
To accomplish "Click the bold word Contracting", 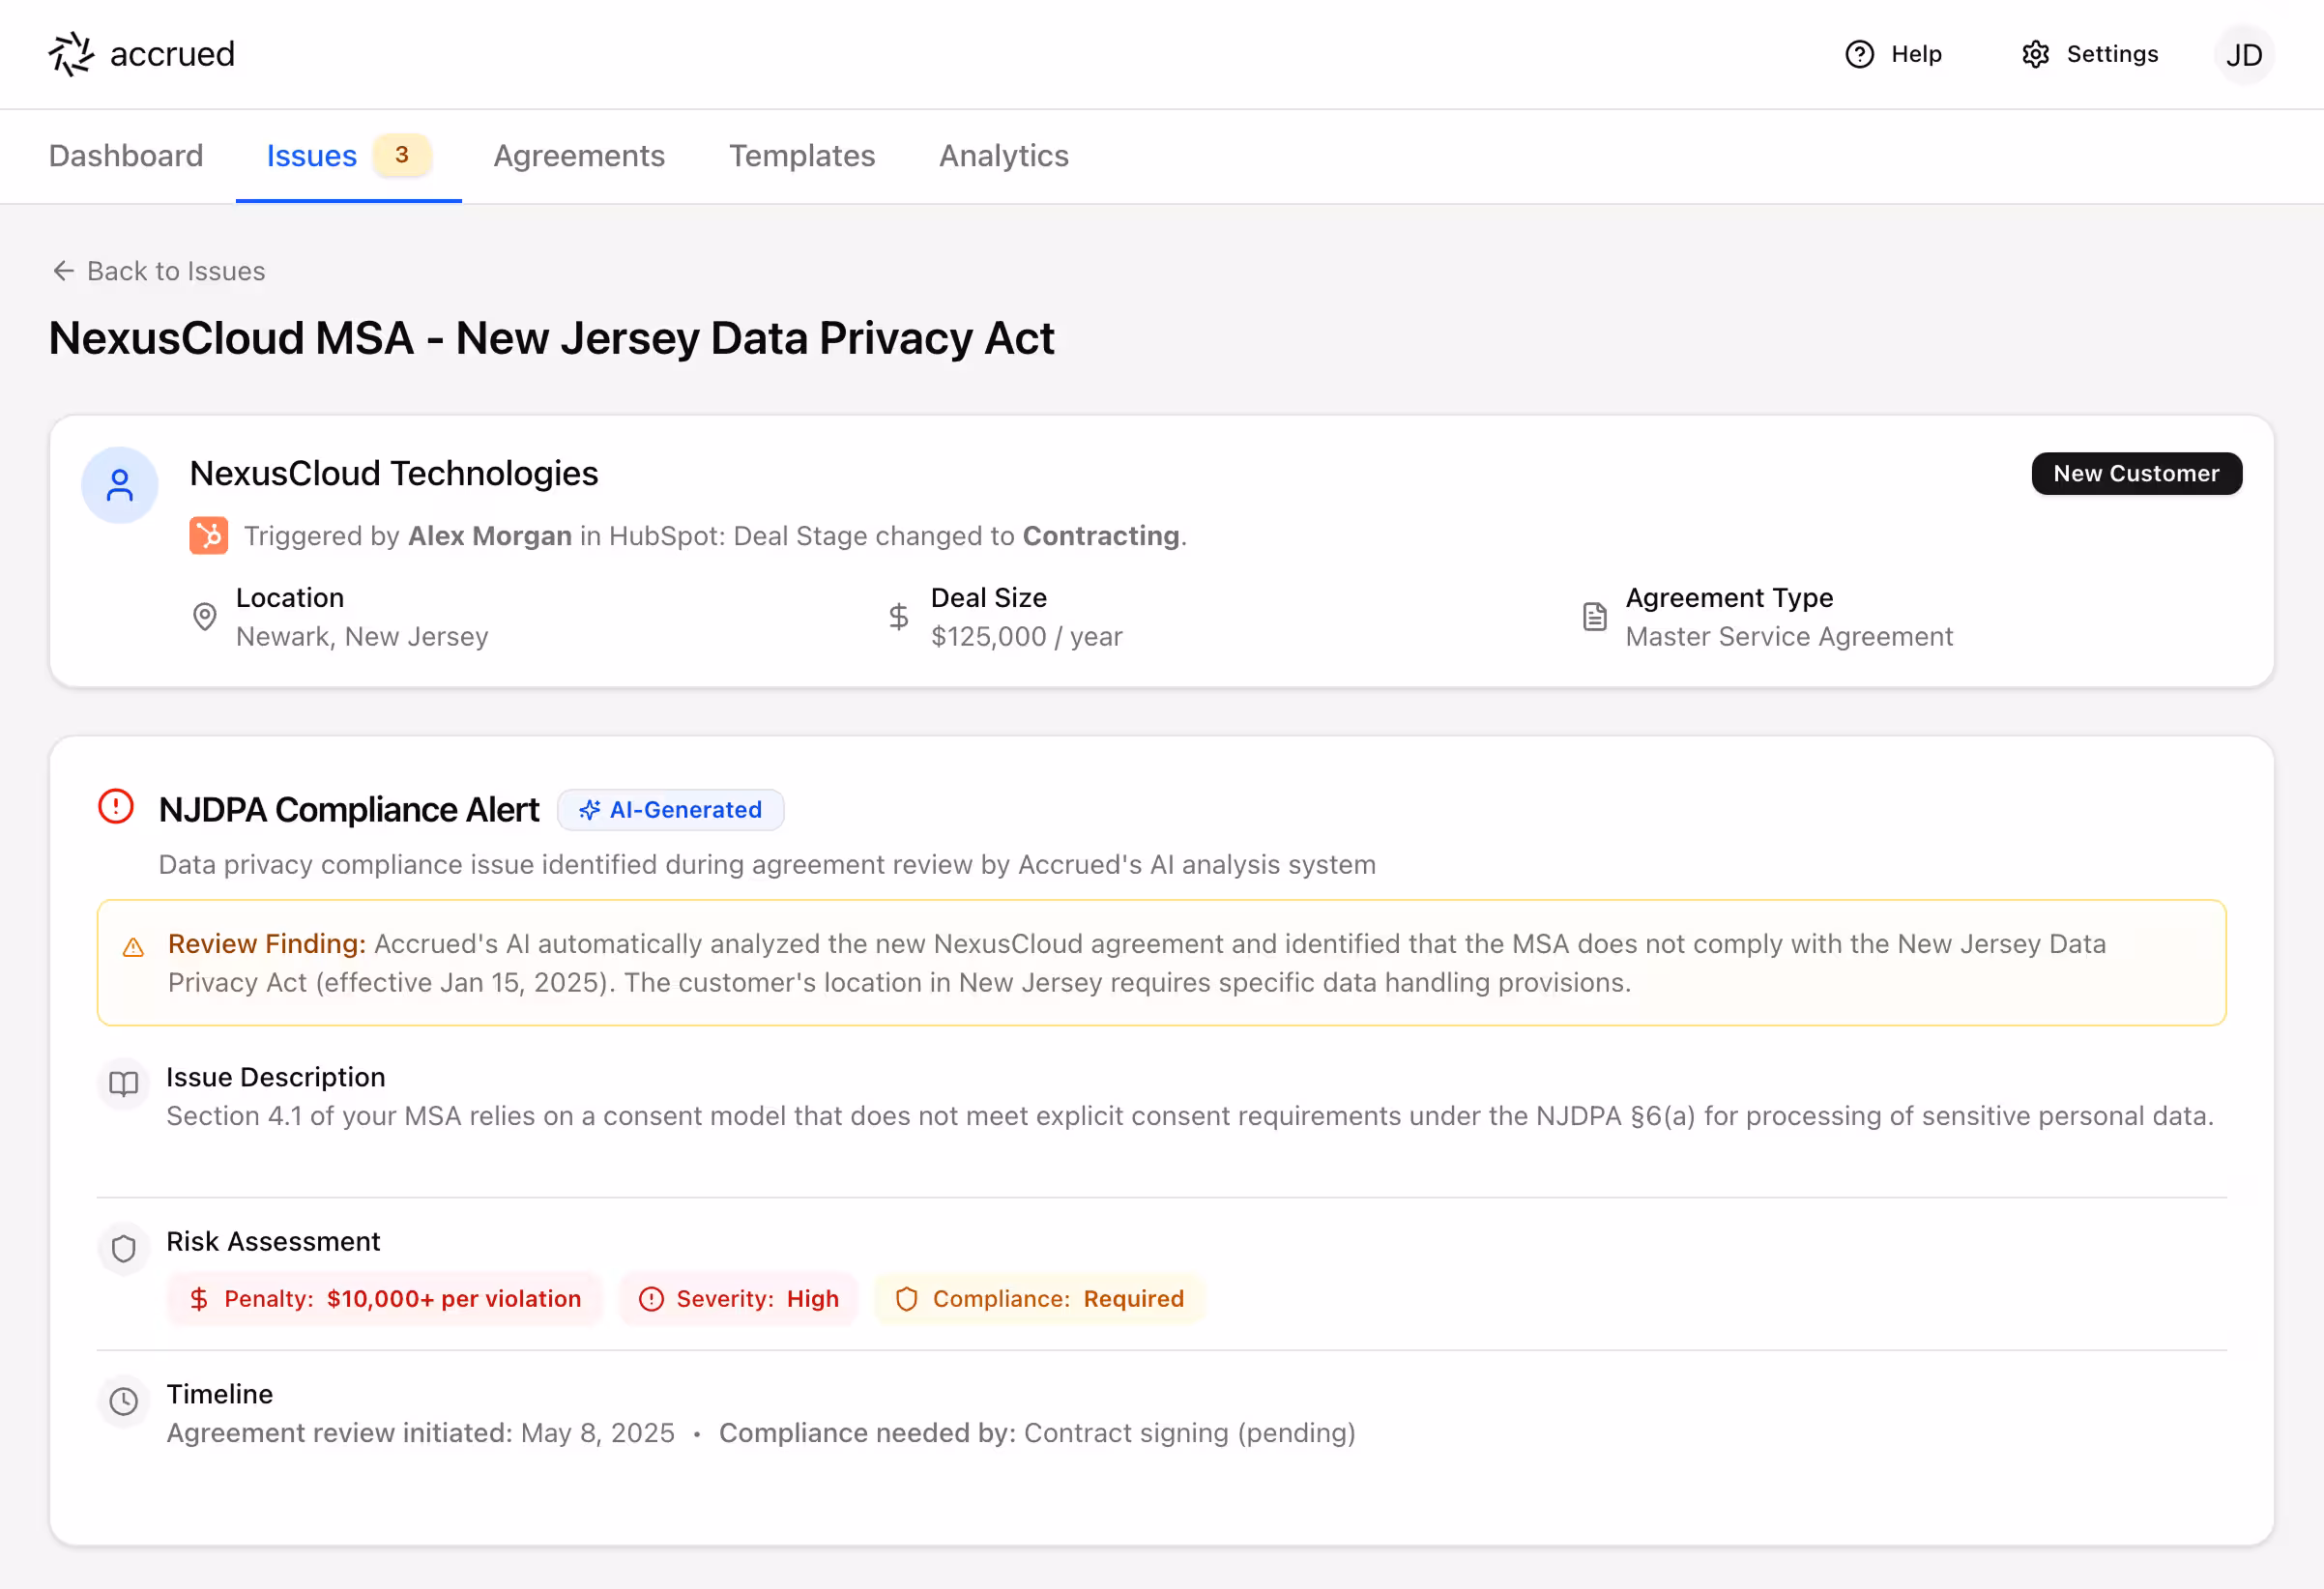I will pyautogui.click(x=1101, y=536).
